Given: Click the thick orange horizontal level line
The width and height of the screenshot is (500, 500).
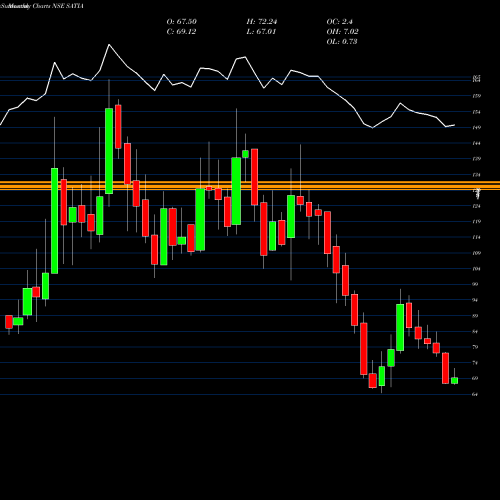Looking at the screenshot, I should pos(250,185).
